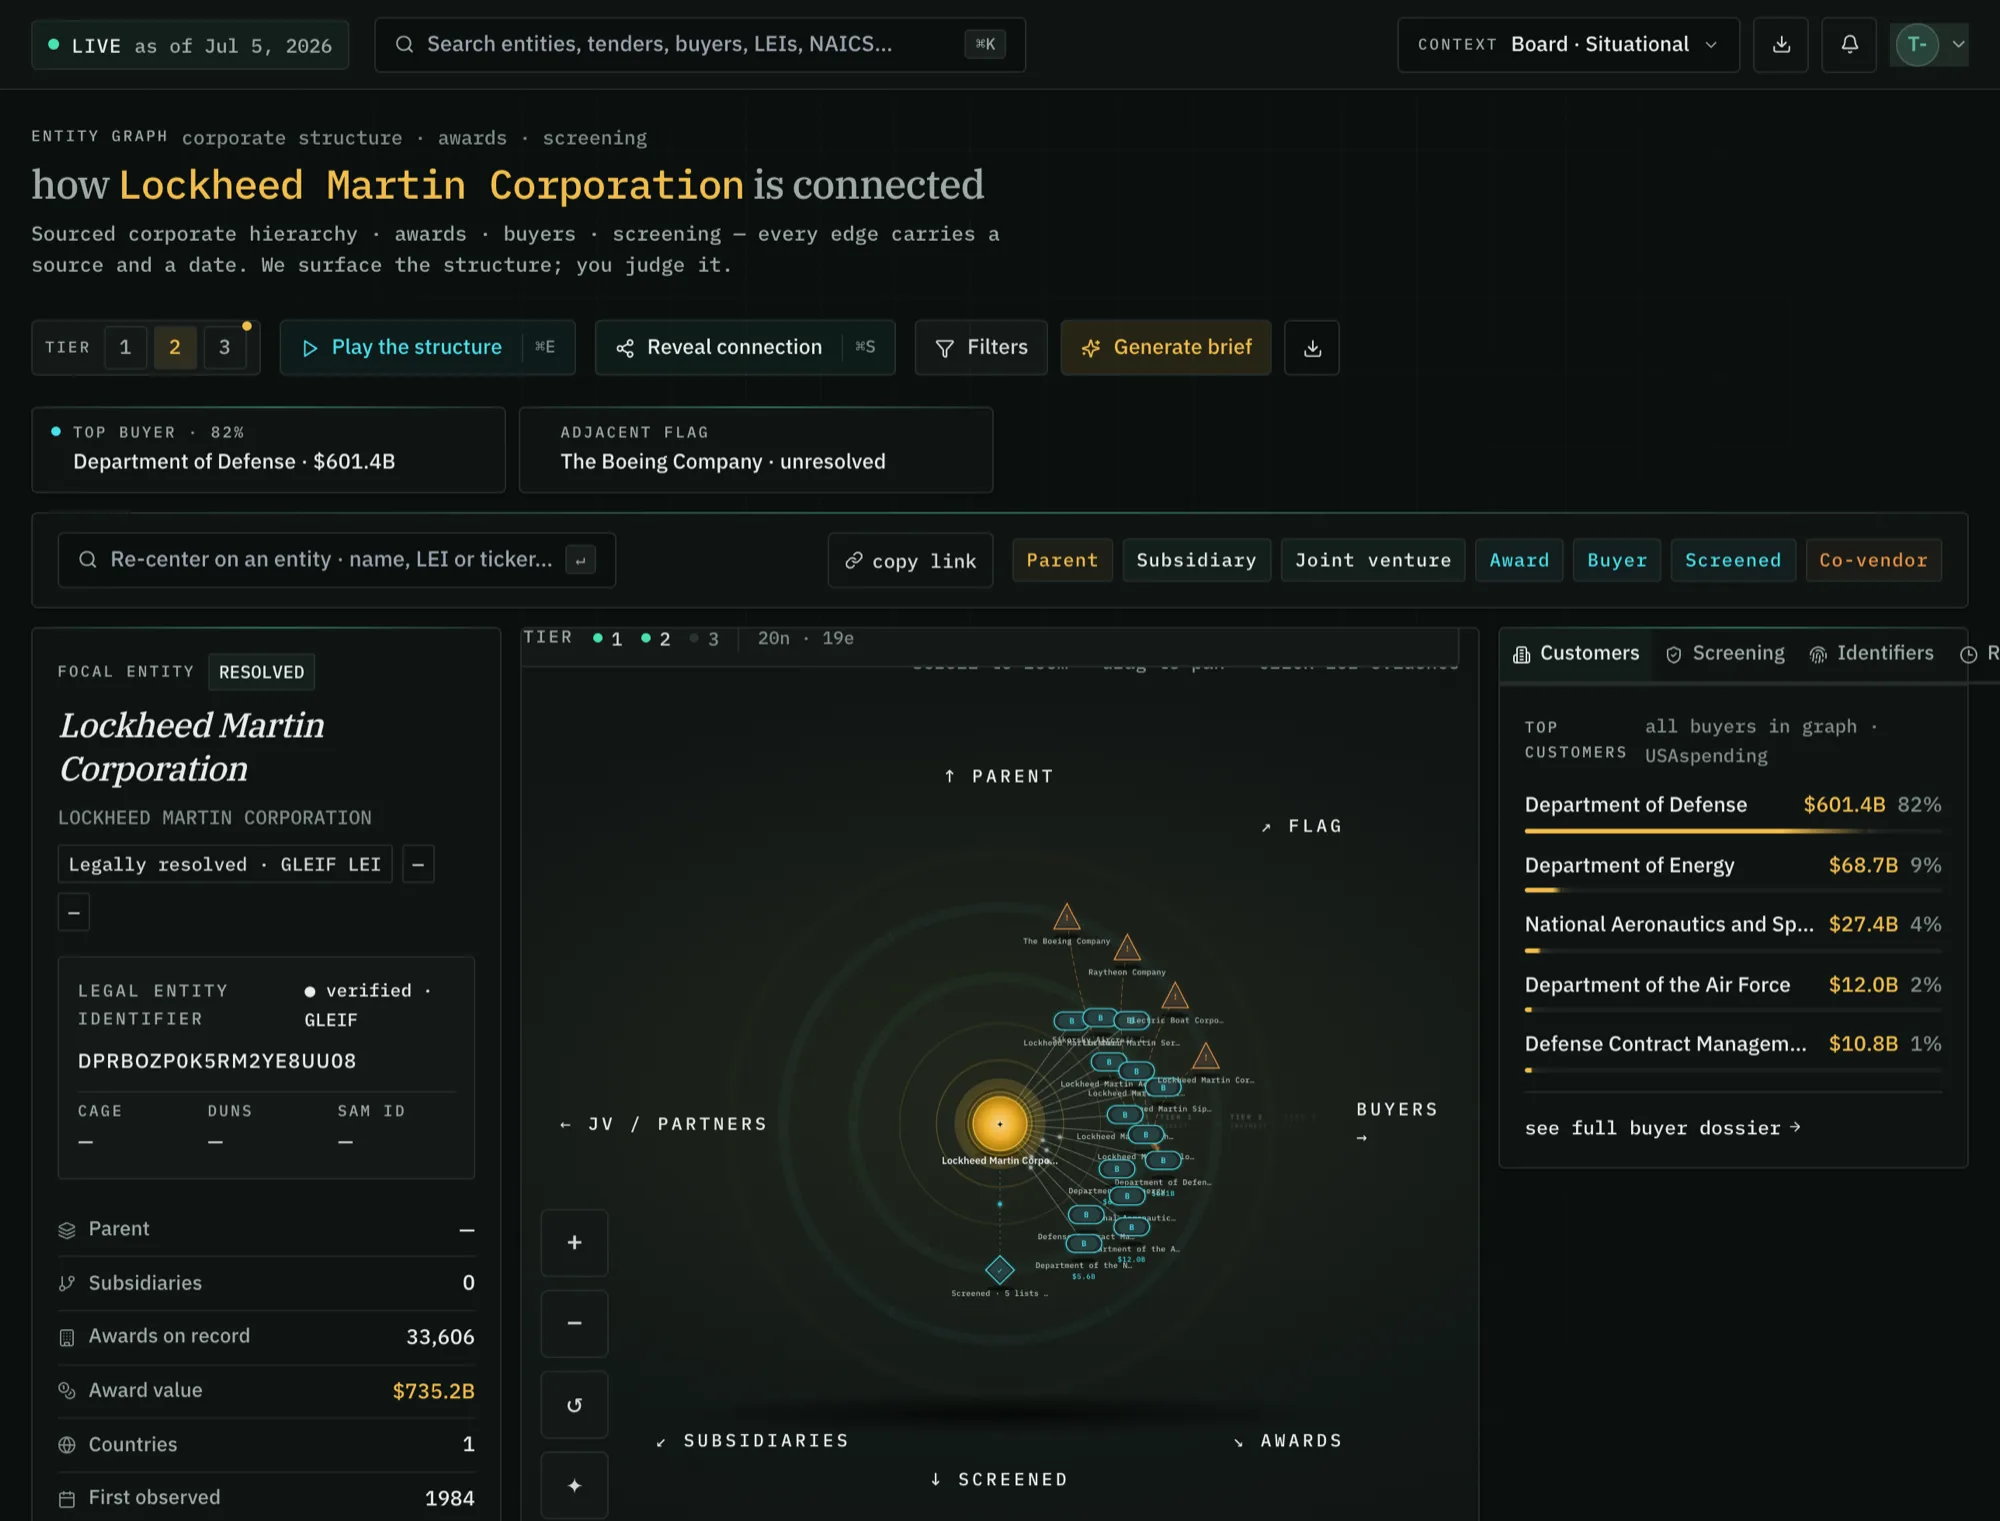Switch to the Identifiers tab
The image size is (2000, 1521).
tap(1872, 654)
